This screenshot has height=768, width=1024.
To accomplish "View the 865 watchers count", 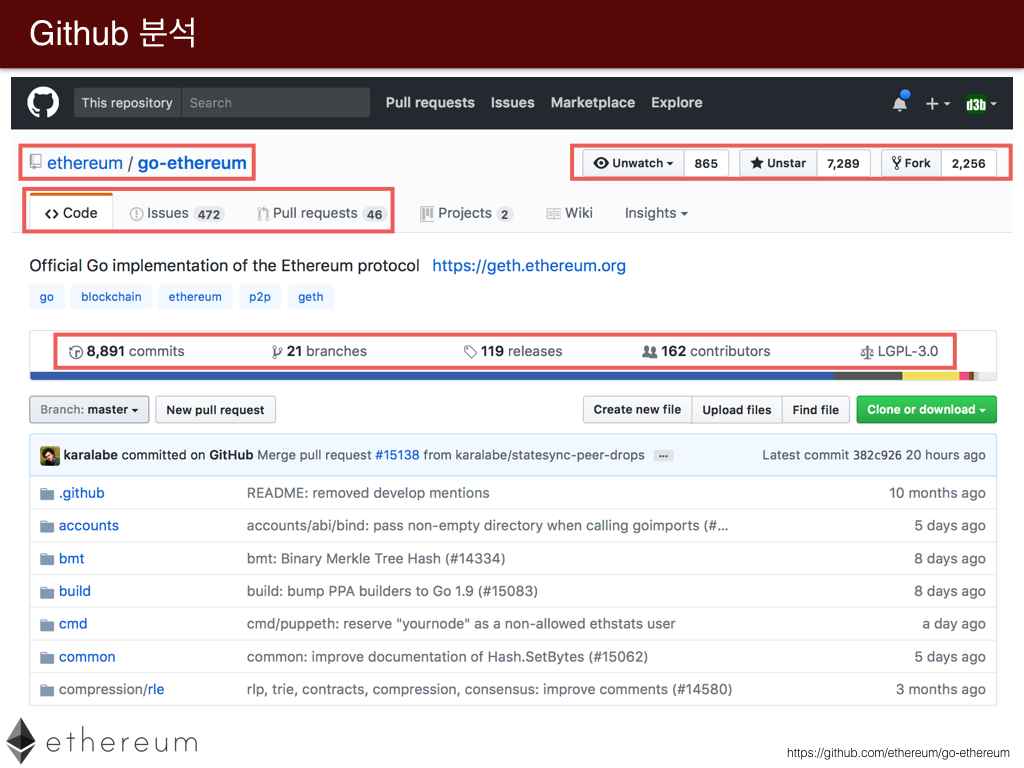I will 706,163.
